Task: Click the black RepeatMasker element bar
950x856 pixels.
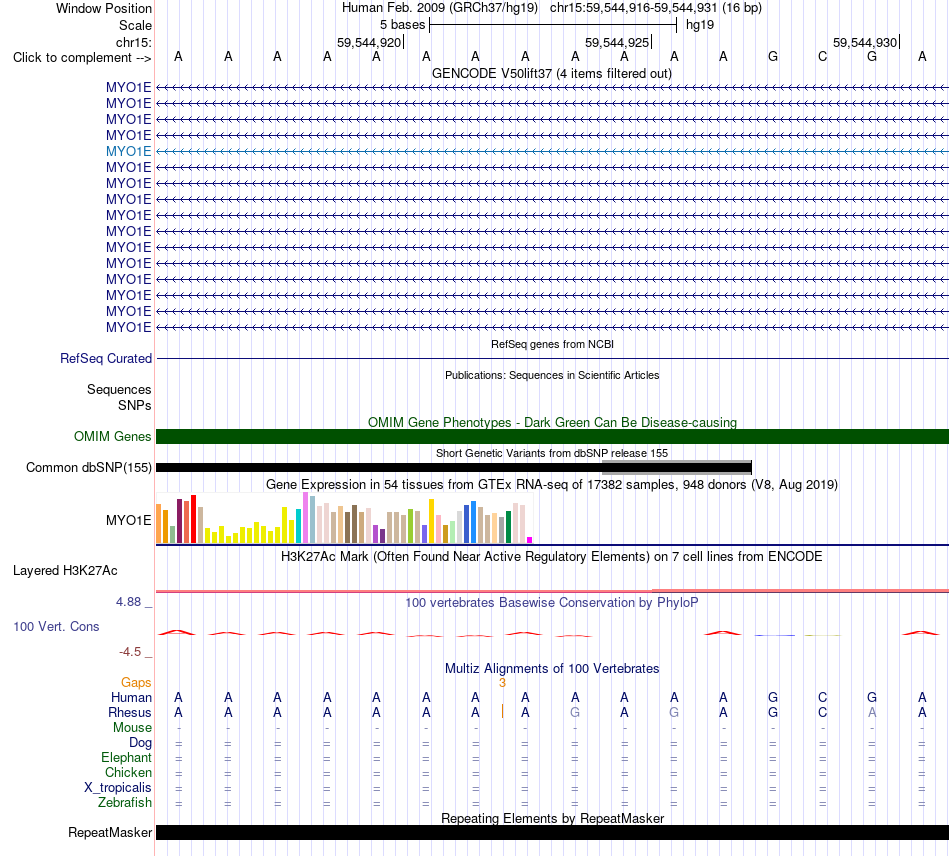Action: pyautogui.click(x=552, y=832)
